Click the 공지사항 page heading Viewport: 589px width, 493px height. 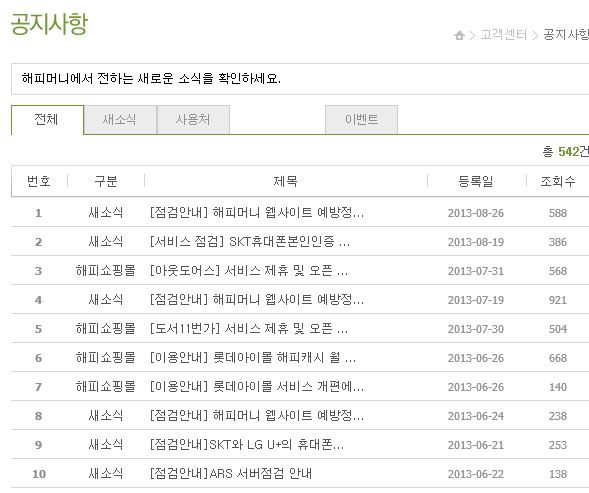(49, 24)
